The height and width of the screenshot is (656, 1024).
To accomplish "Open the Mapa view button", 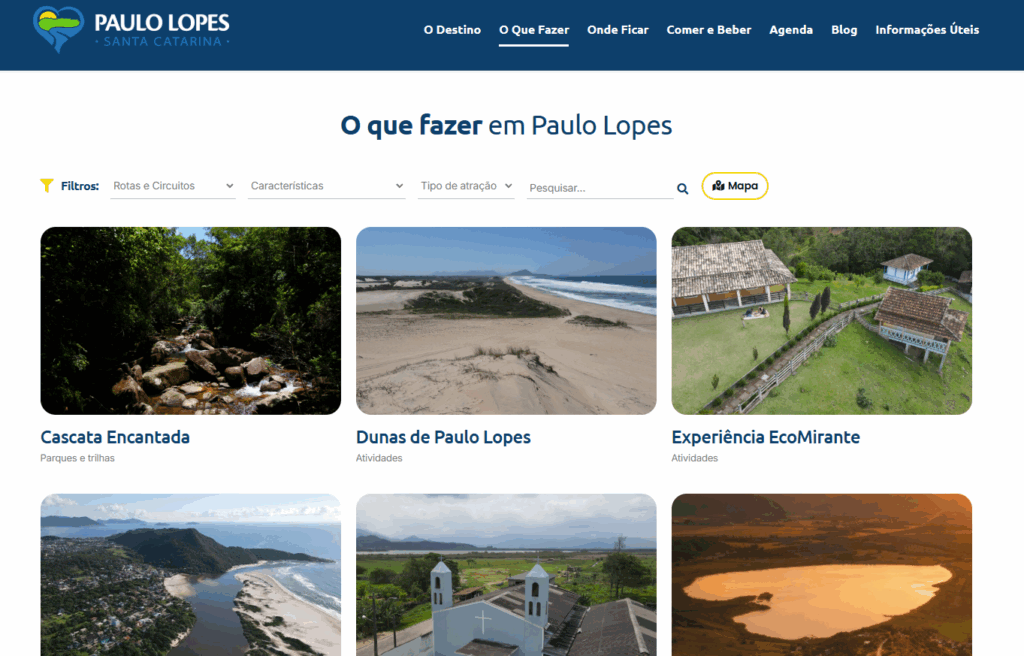I will [735, 186].
